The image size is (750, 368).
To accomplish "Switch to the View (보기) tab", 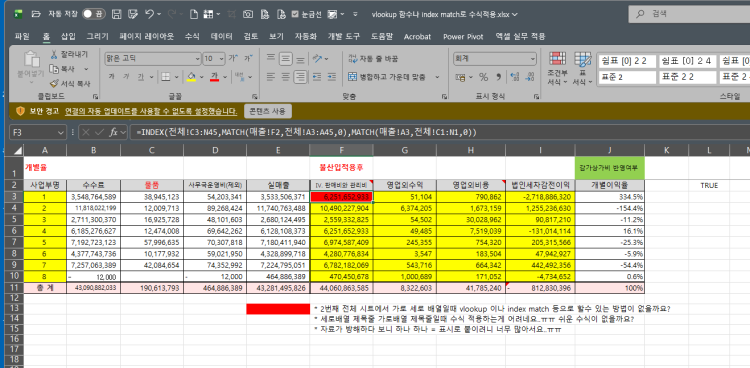I will (276, 36).
